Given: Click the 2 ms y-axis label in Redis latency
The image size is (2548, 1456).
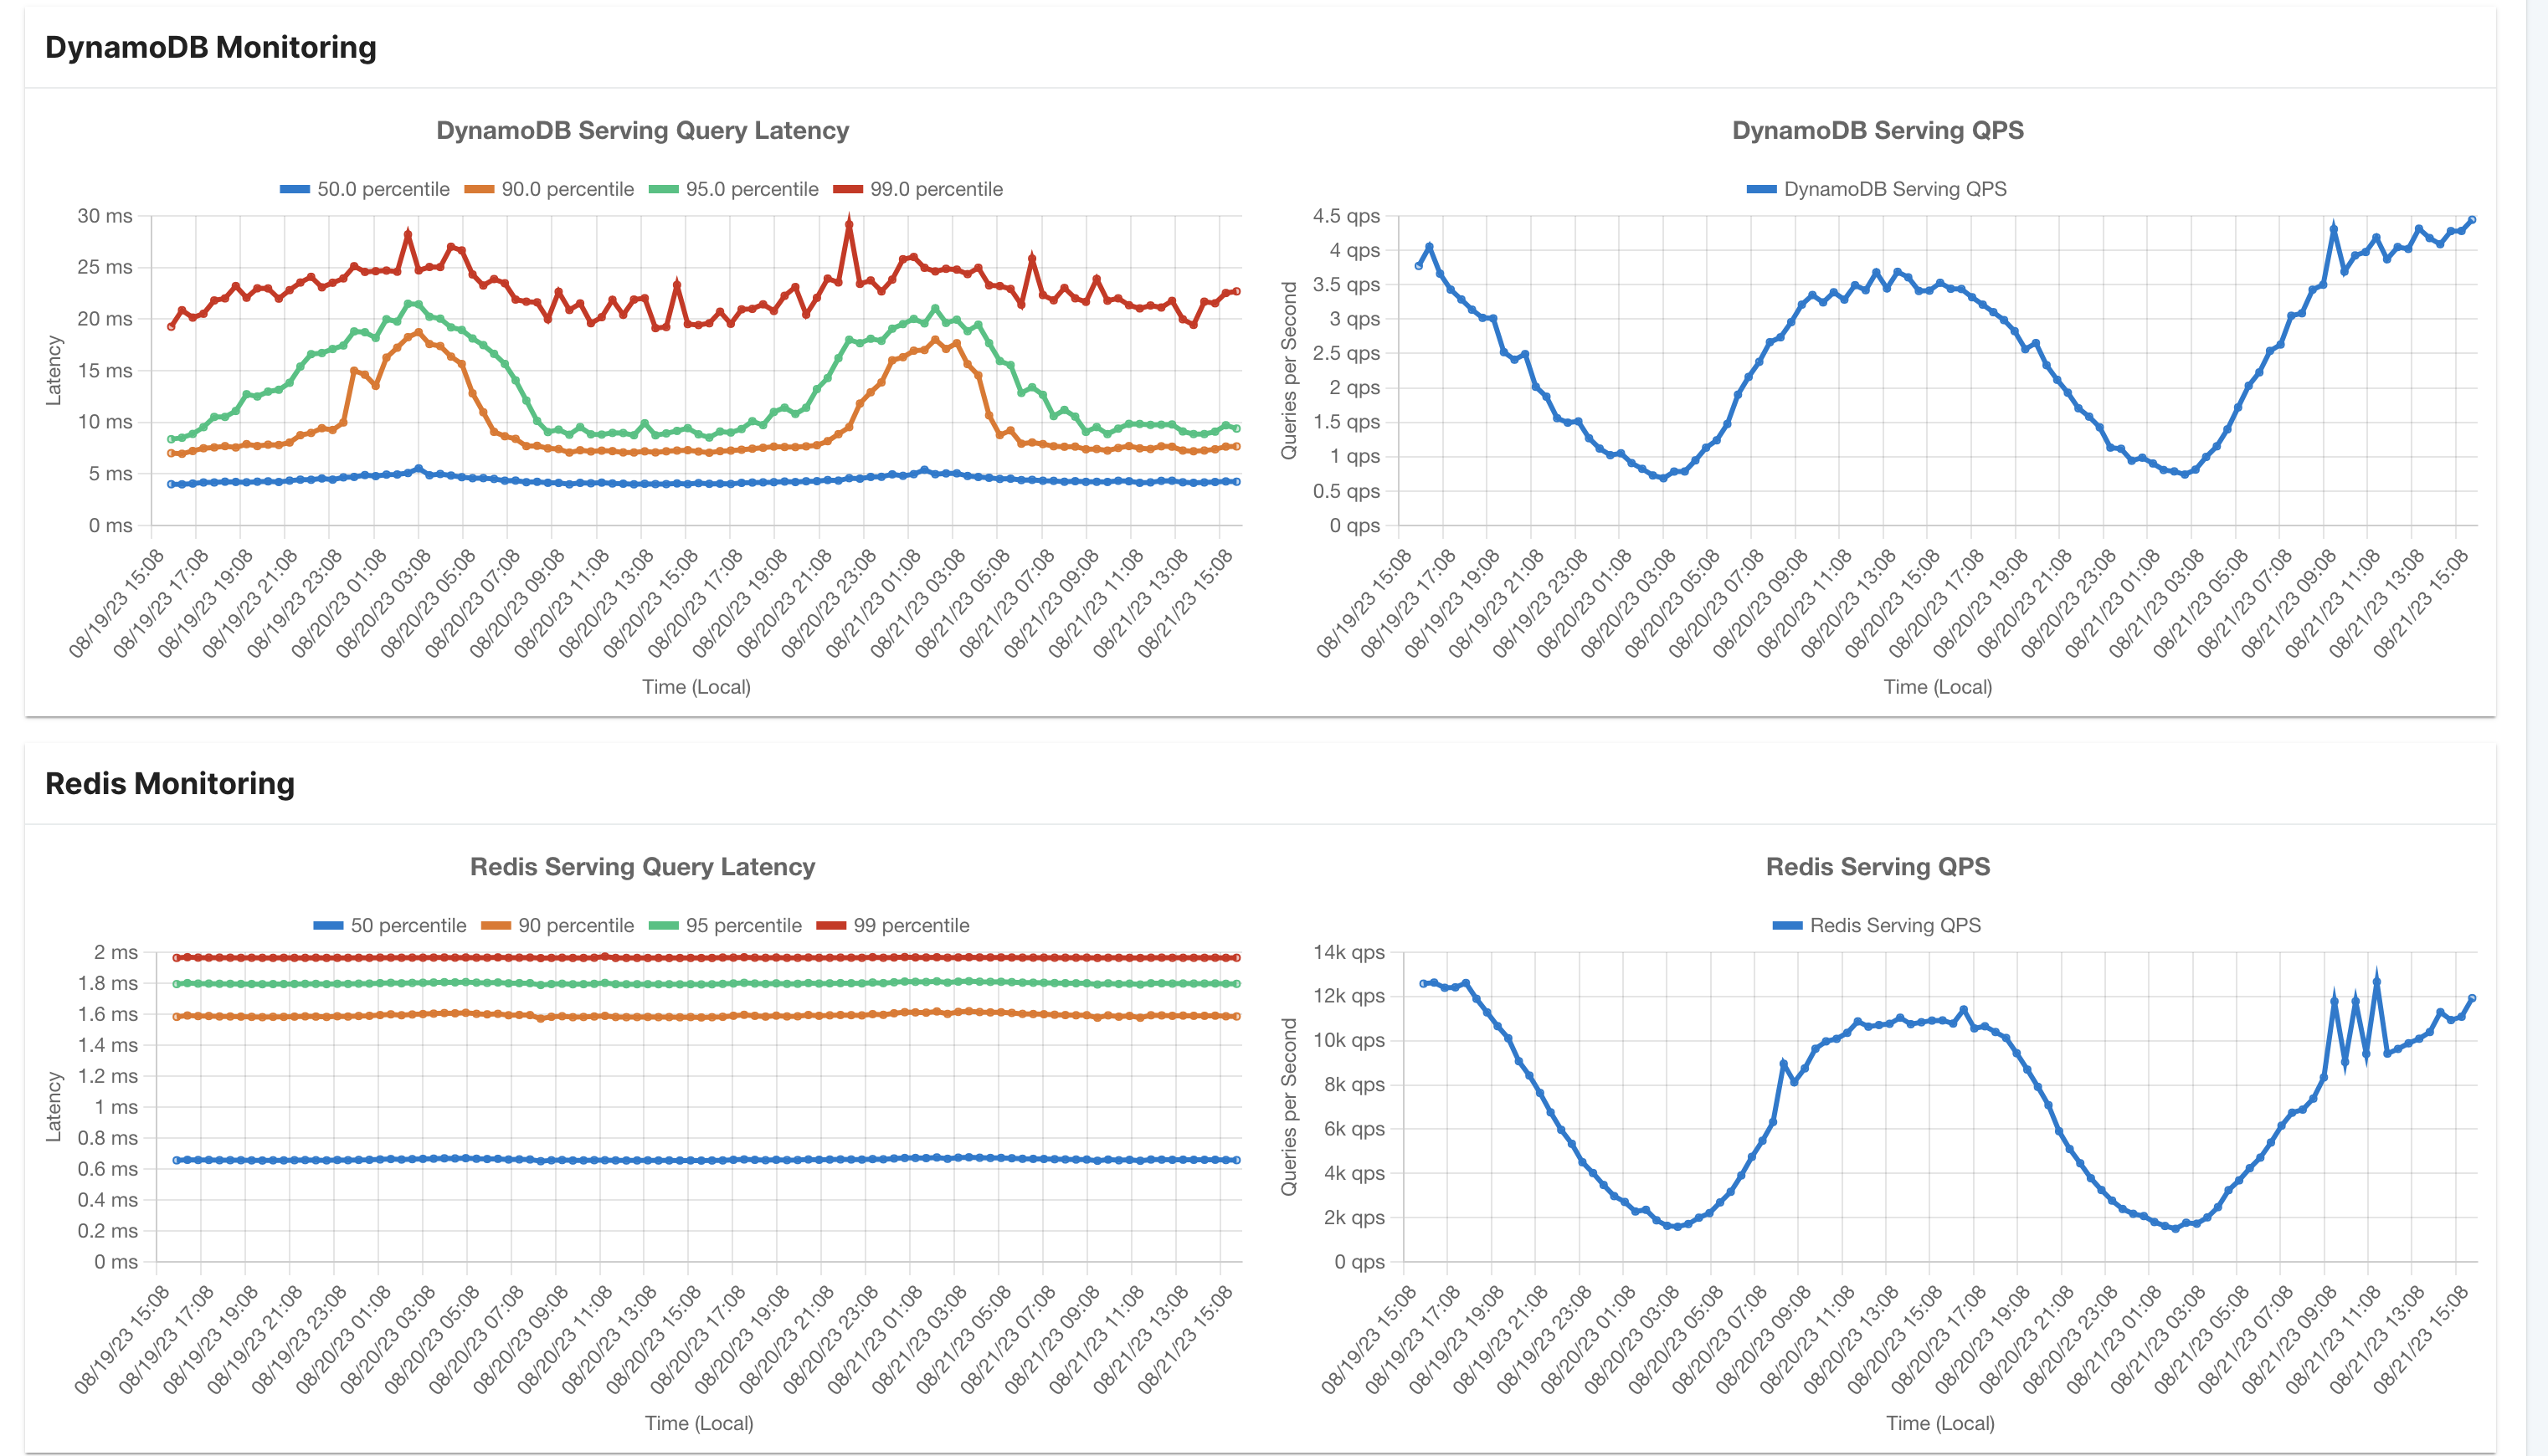Looking at the screenshot, I should (x=116, y=952).
